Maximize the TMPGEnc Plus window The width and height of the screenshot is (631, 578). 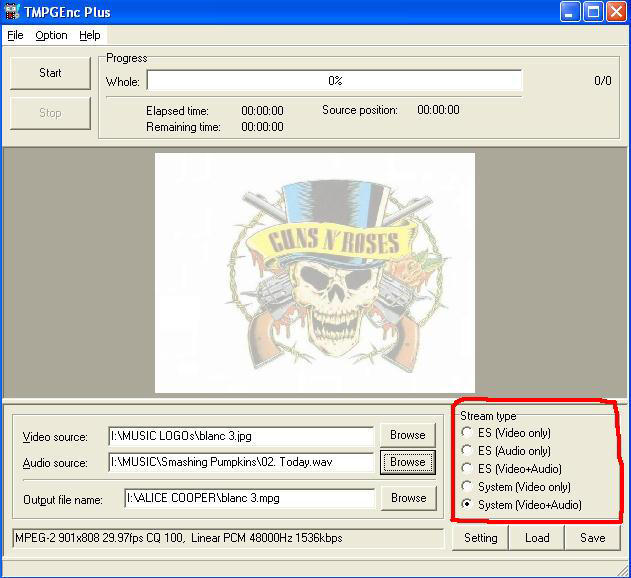593,12
